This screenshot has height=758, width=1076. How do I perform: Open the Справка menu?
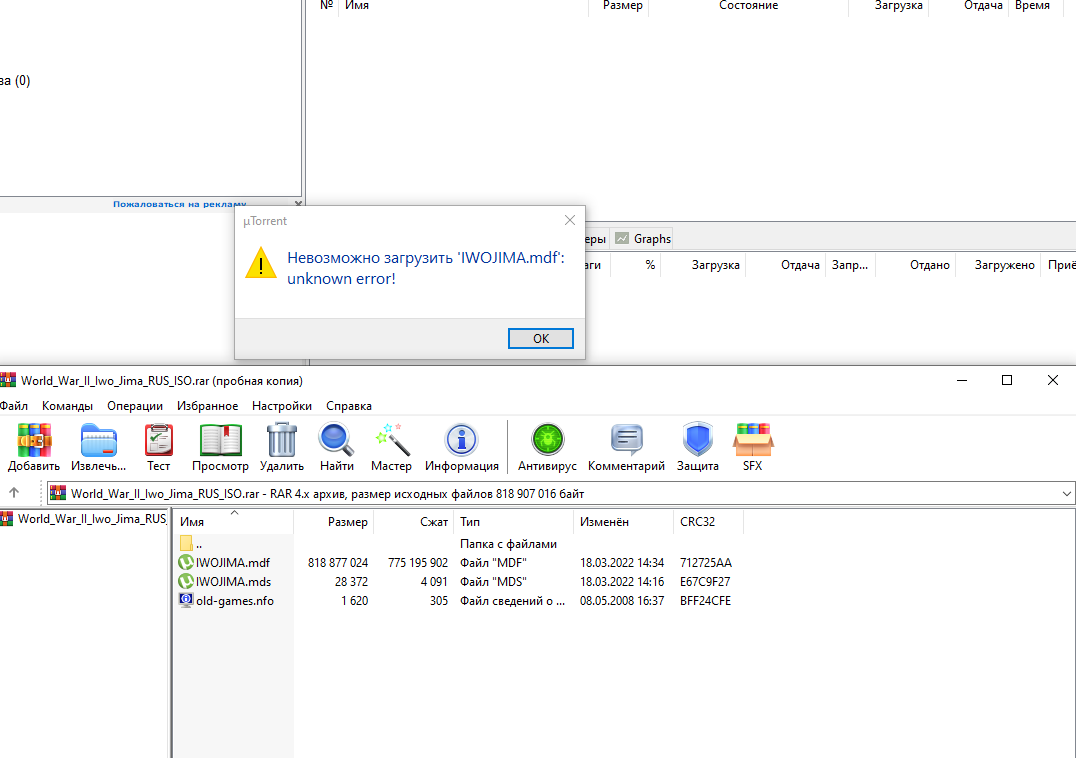(349, 405)
